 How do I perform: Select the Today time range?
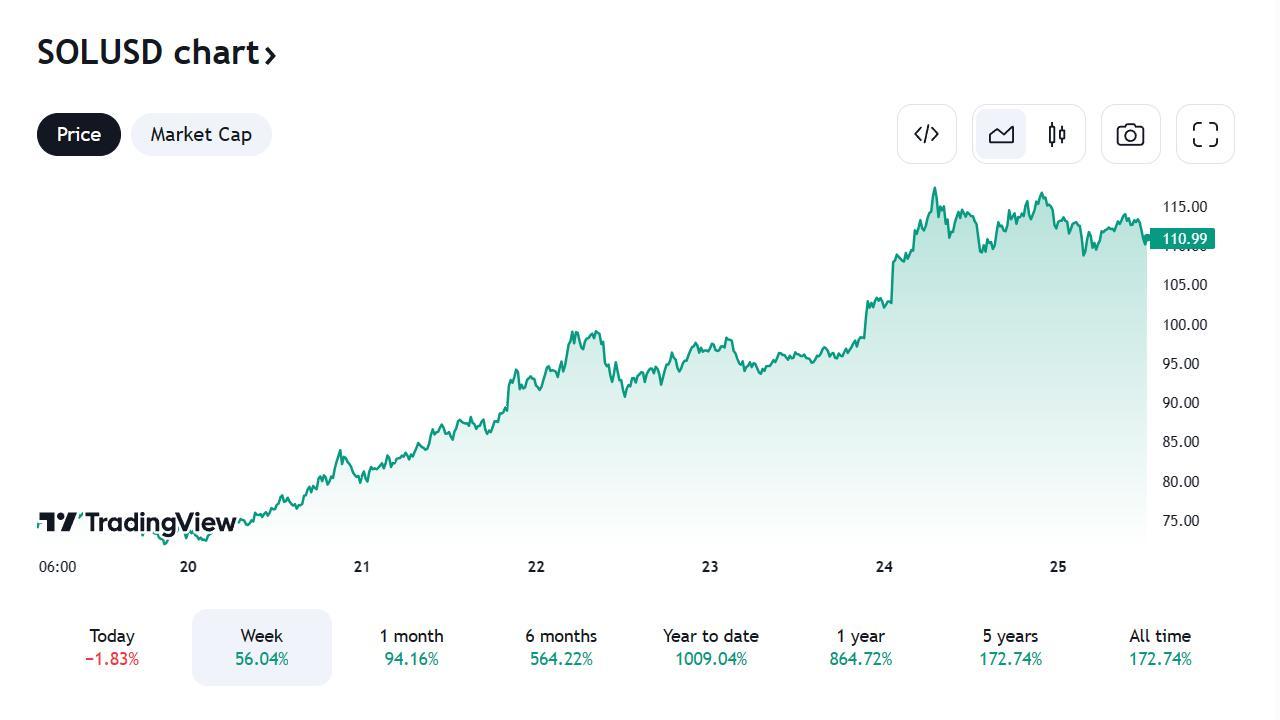coord(112,647)
